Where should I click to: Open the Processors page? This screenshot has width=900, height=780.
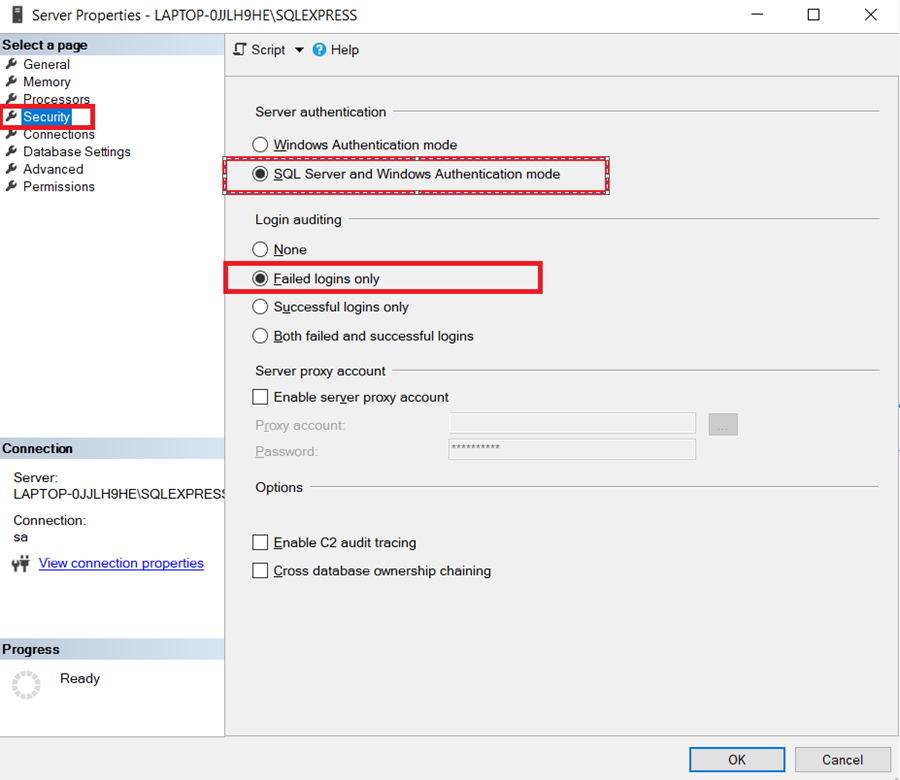pyautogui.click(x=56, y=99)
